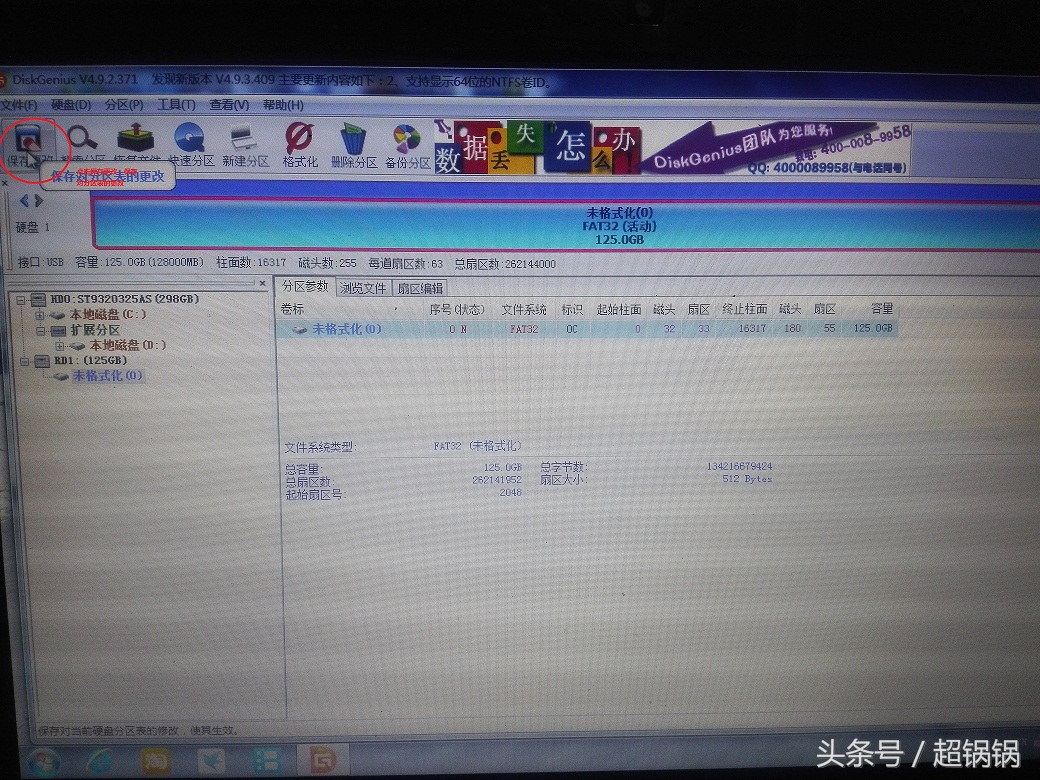Open the 工具(T) menu
Image resolution: width=1040 pixels, height=780 pixels.
tap(176, 105)
